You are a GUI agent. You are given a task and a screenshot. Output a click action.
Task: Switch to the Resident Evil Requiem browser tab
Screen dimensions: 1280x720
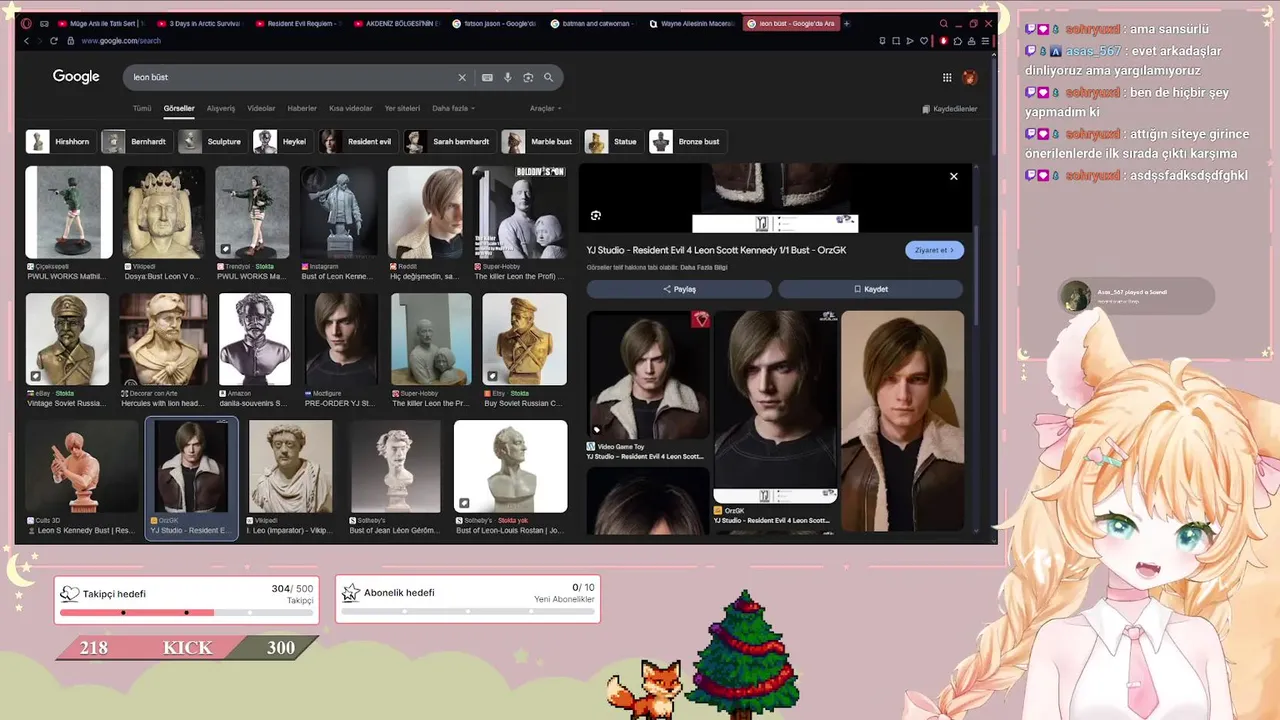pyautogui.click(x=300, y=23)
